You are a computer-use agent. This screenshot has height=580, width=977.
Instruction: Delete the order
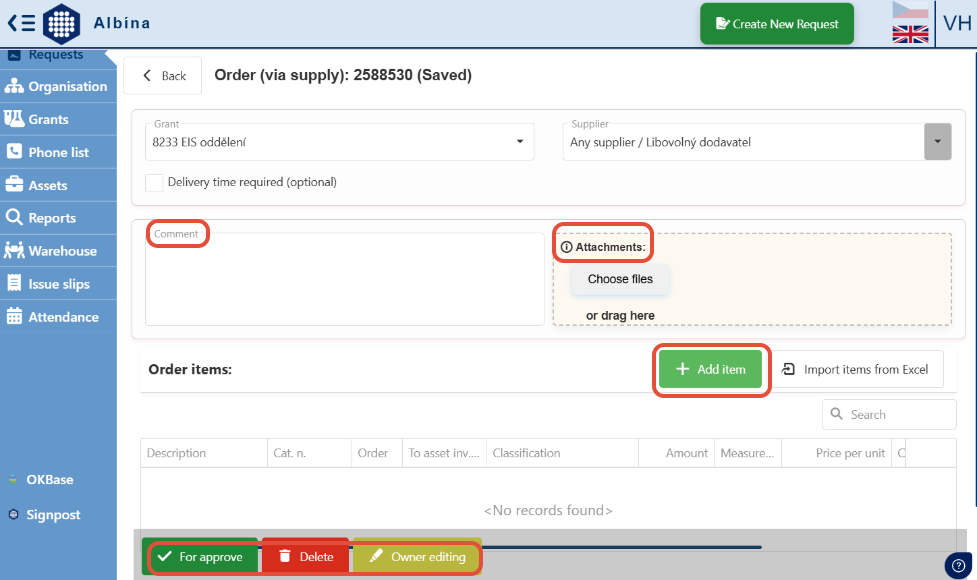(x=306, y=556)
